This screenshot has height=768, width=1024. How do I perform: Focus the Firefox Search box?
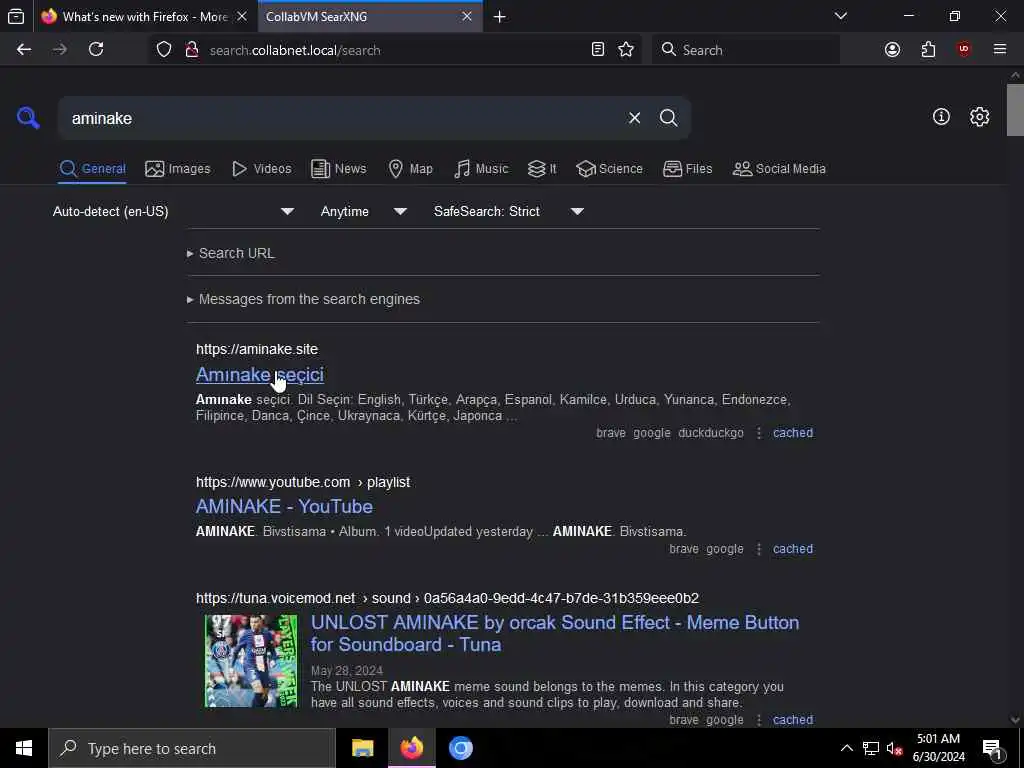tap(746, 50)
